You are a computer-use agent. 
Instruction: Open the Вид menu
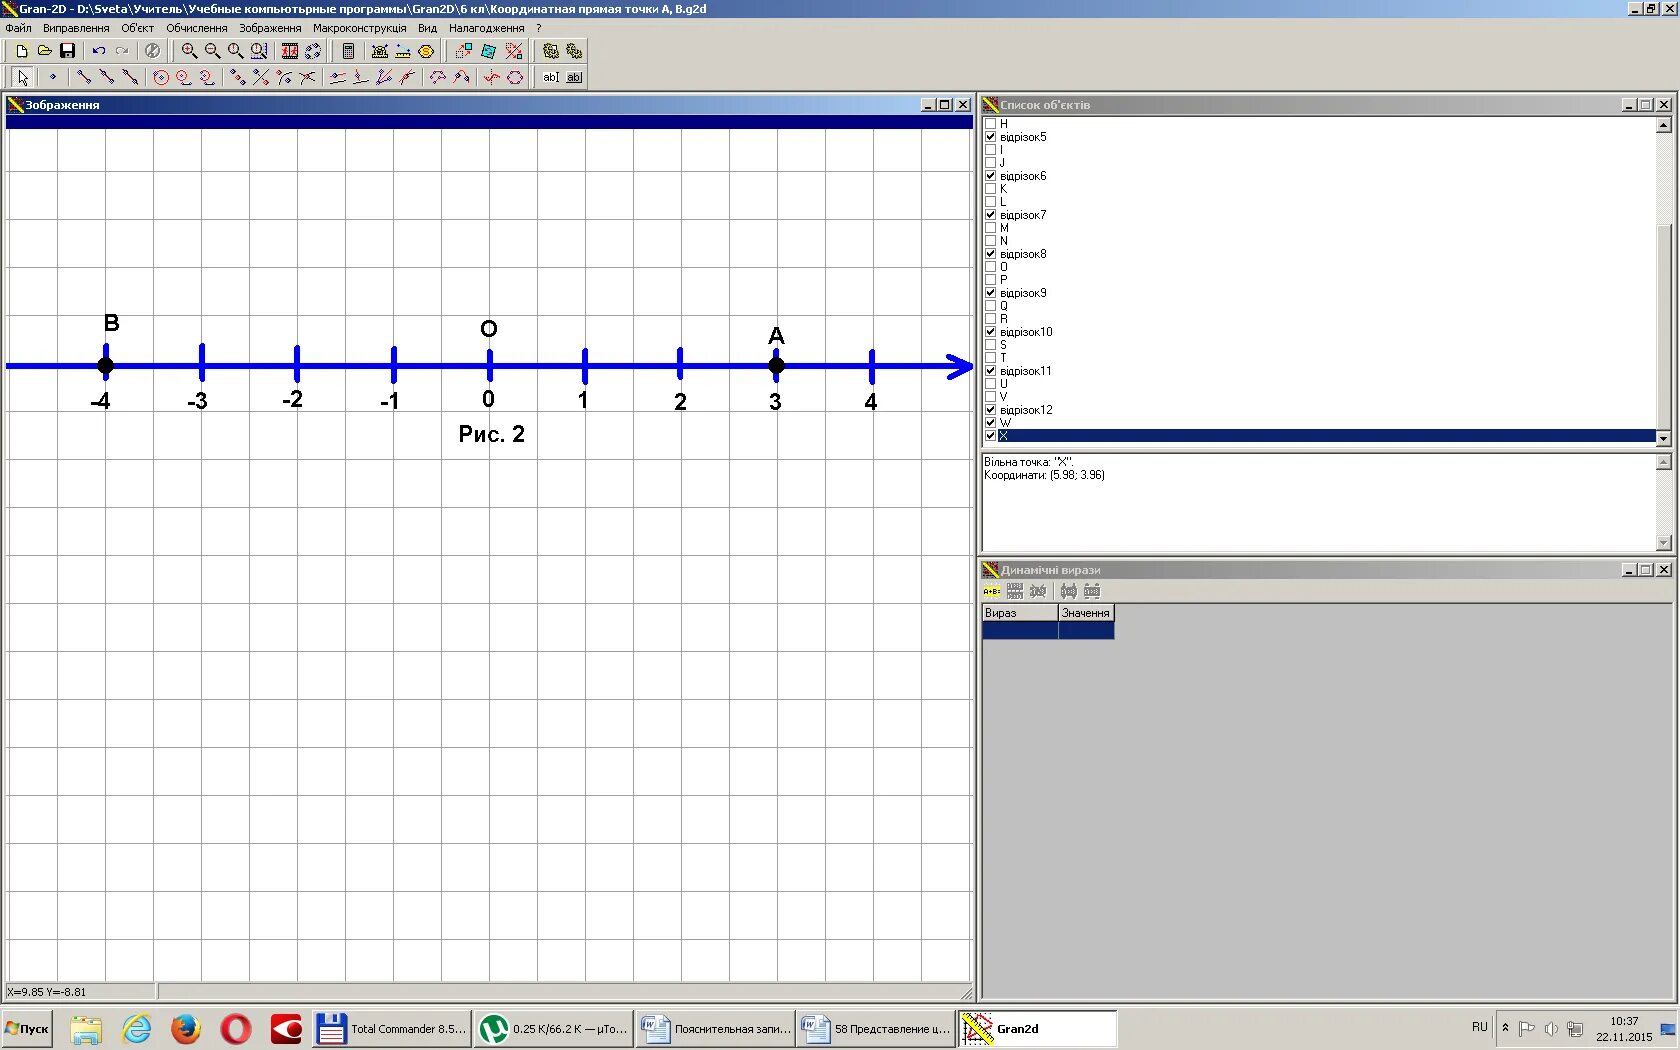click(x=428, y=28)
